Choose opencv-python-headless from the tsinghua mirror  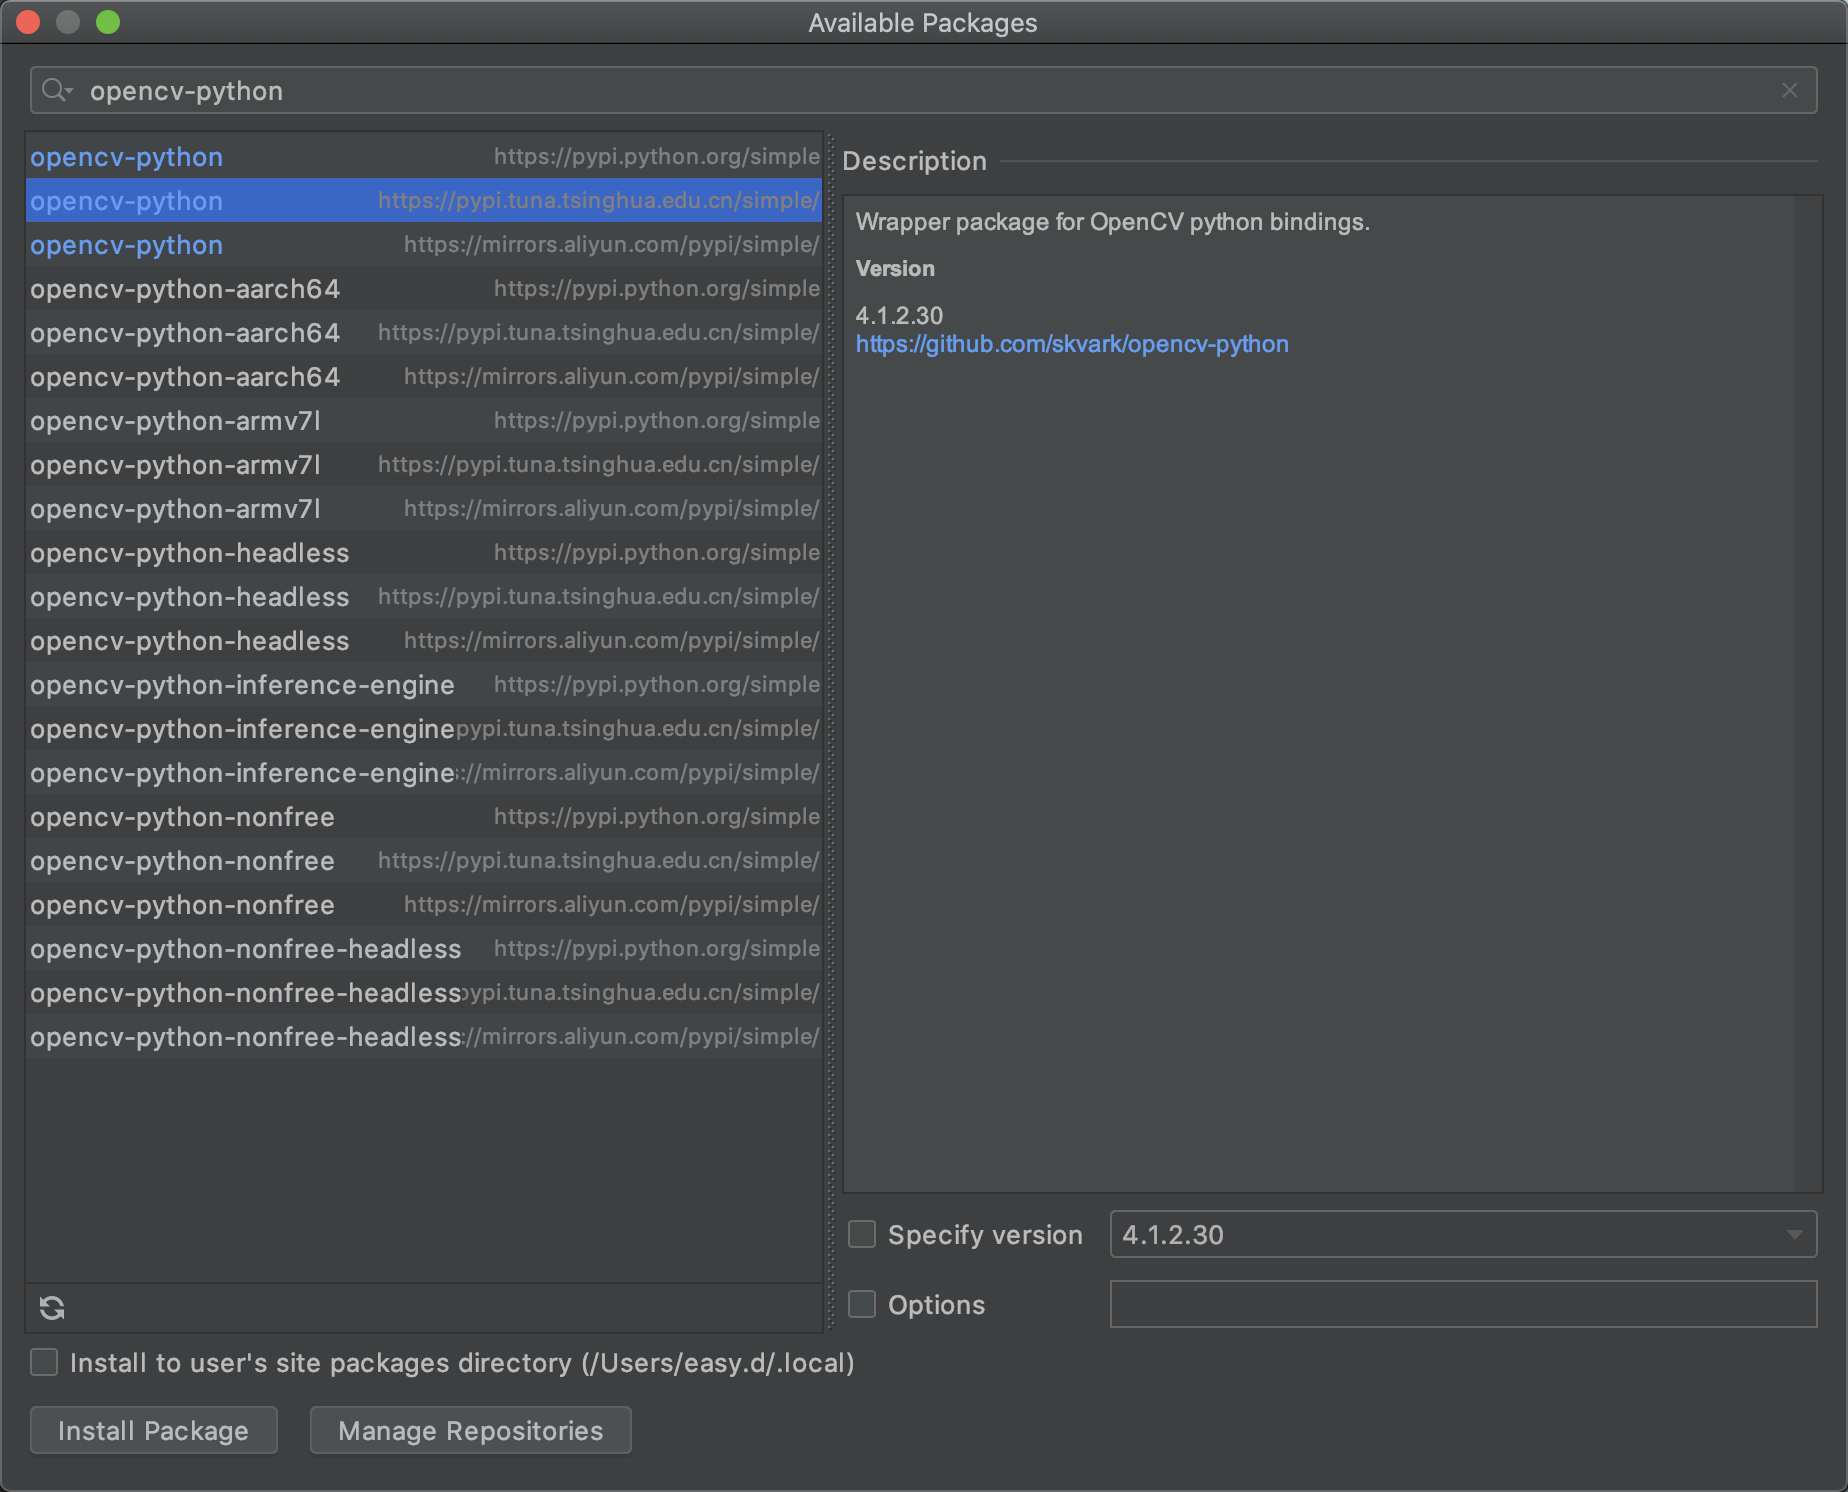pos(424,596)
